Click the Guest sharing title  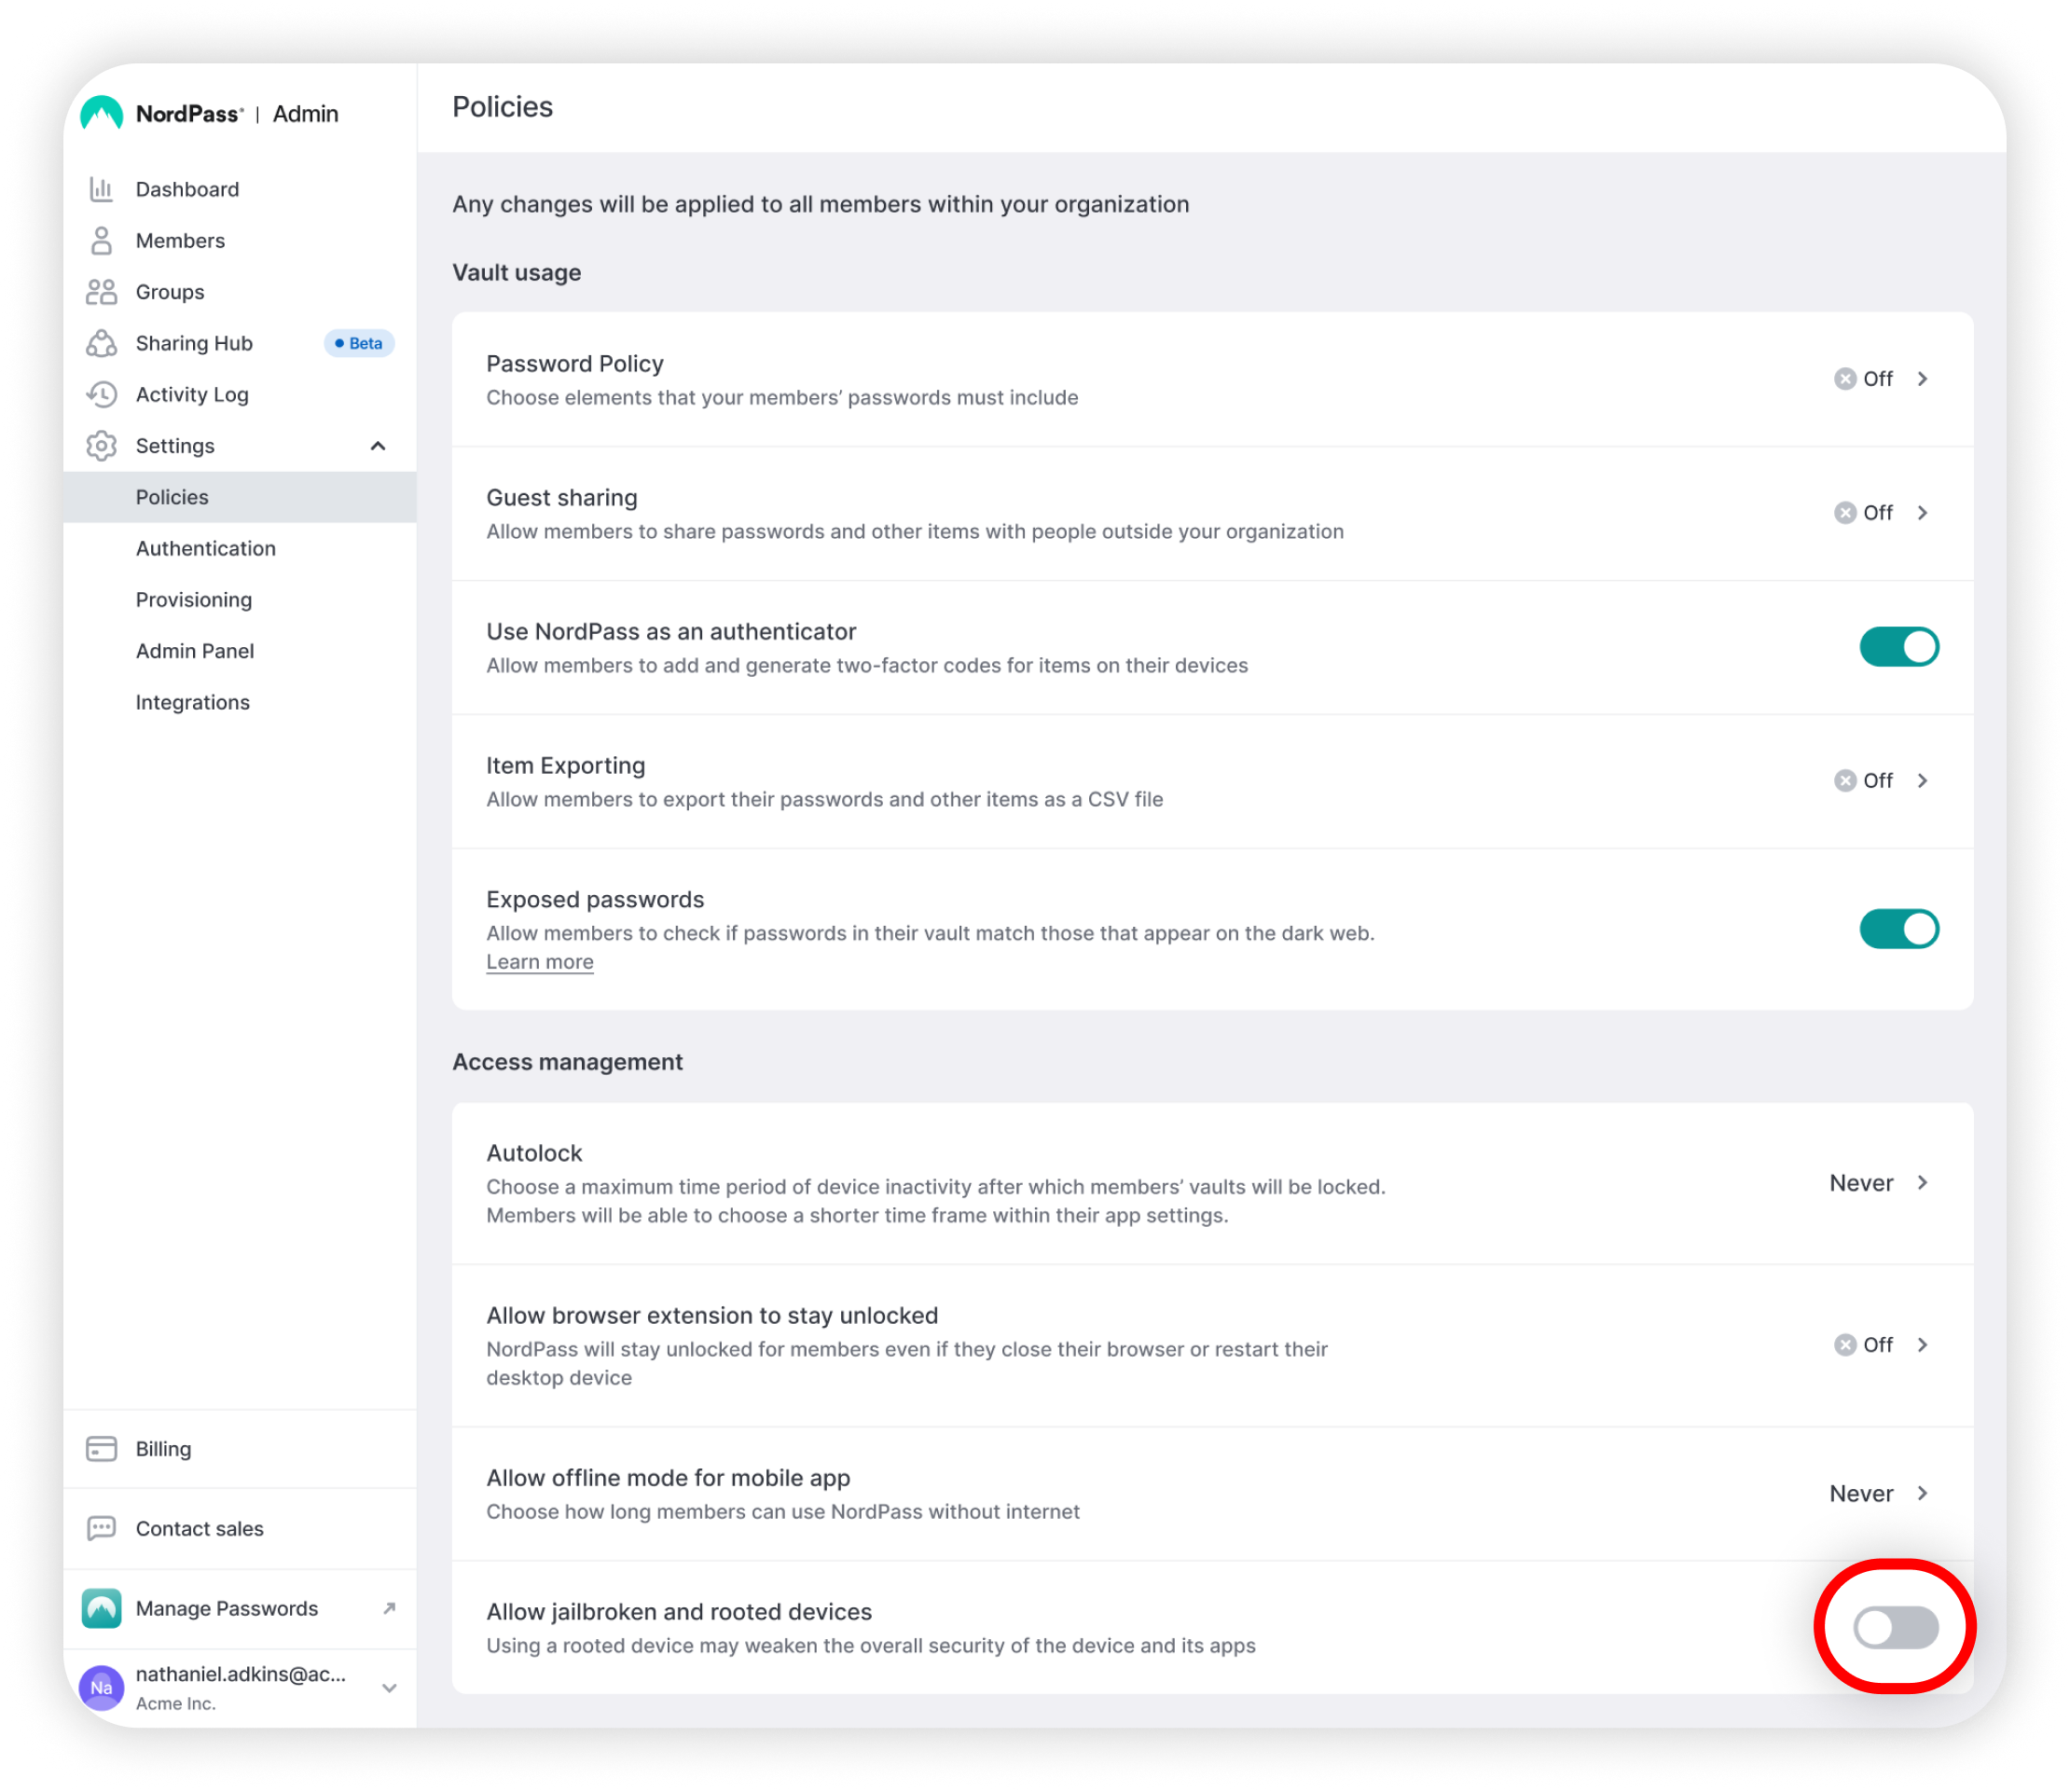click(562, 498)
